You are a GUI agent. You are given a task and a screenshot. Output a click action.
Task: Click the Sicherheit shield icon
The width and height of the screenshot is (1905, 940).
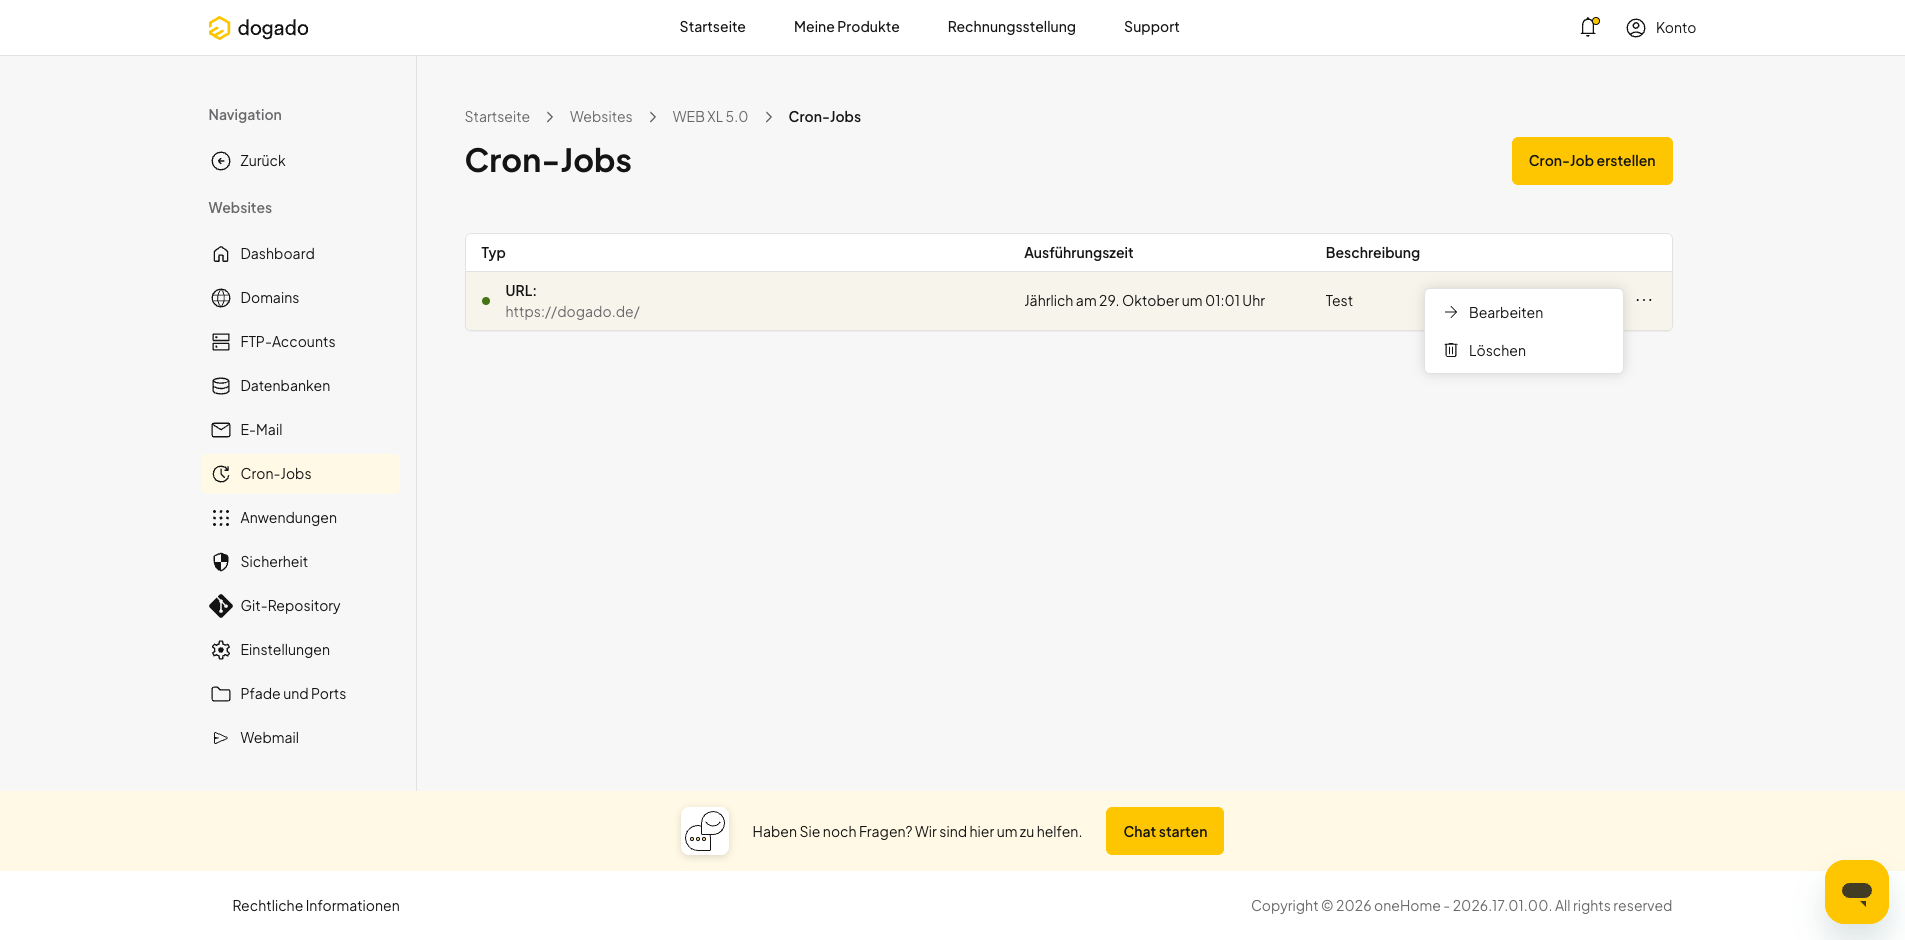(221, 562)
